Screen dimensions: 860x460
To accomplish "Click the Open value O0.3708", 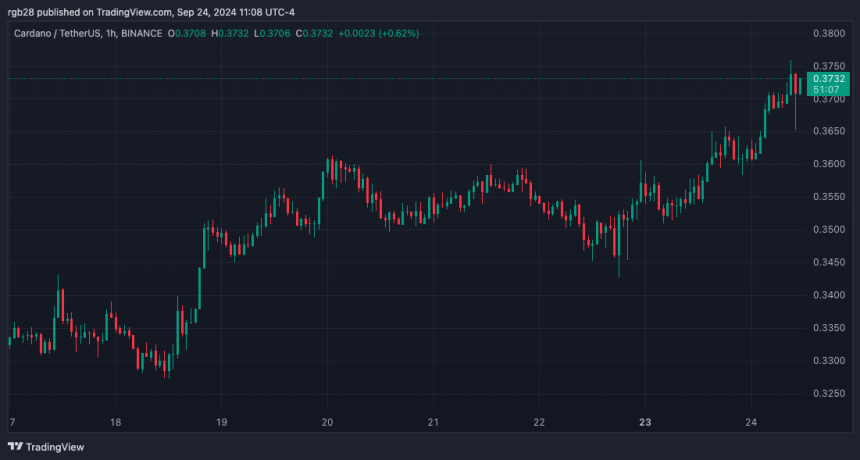I will coord(191,33).
